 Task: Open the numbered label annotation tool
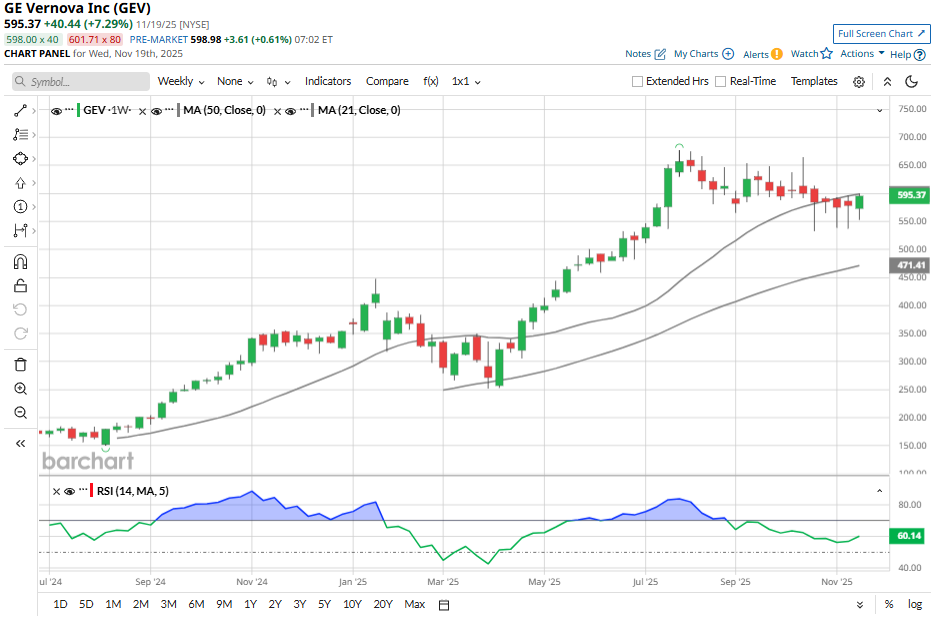20,207
